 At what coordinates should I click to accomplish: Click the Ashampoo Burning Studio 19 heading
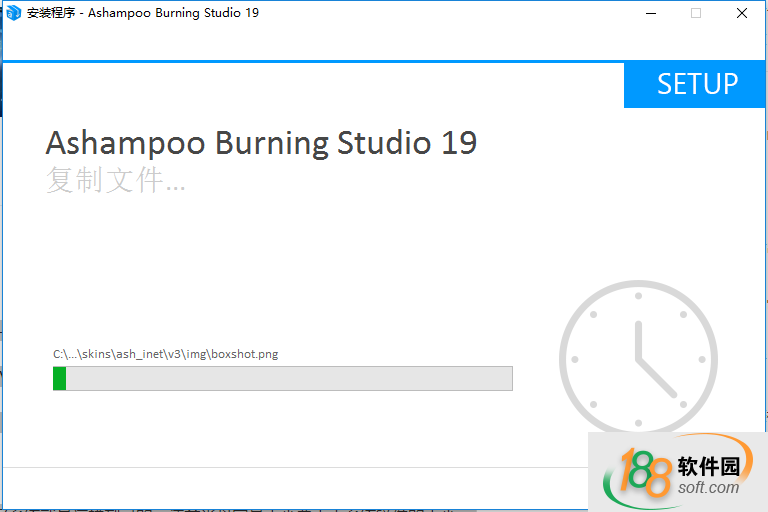(261, 143)
